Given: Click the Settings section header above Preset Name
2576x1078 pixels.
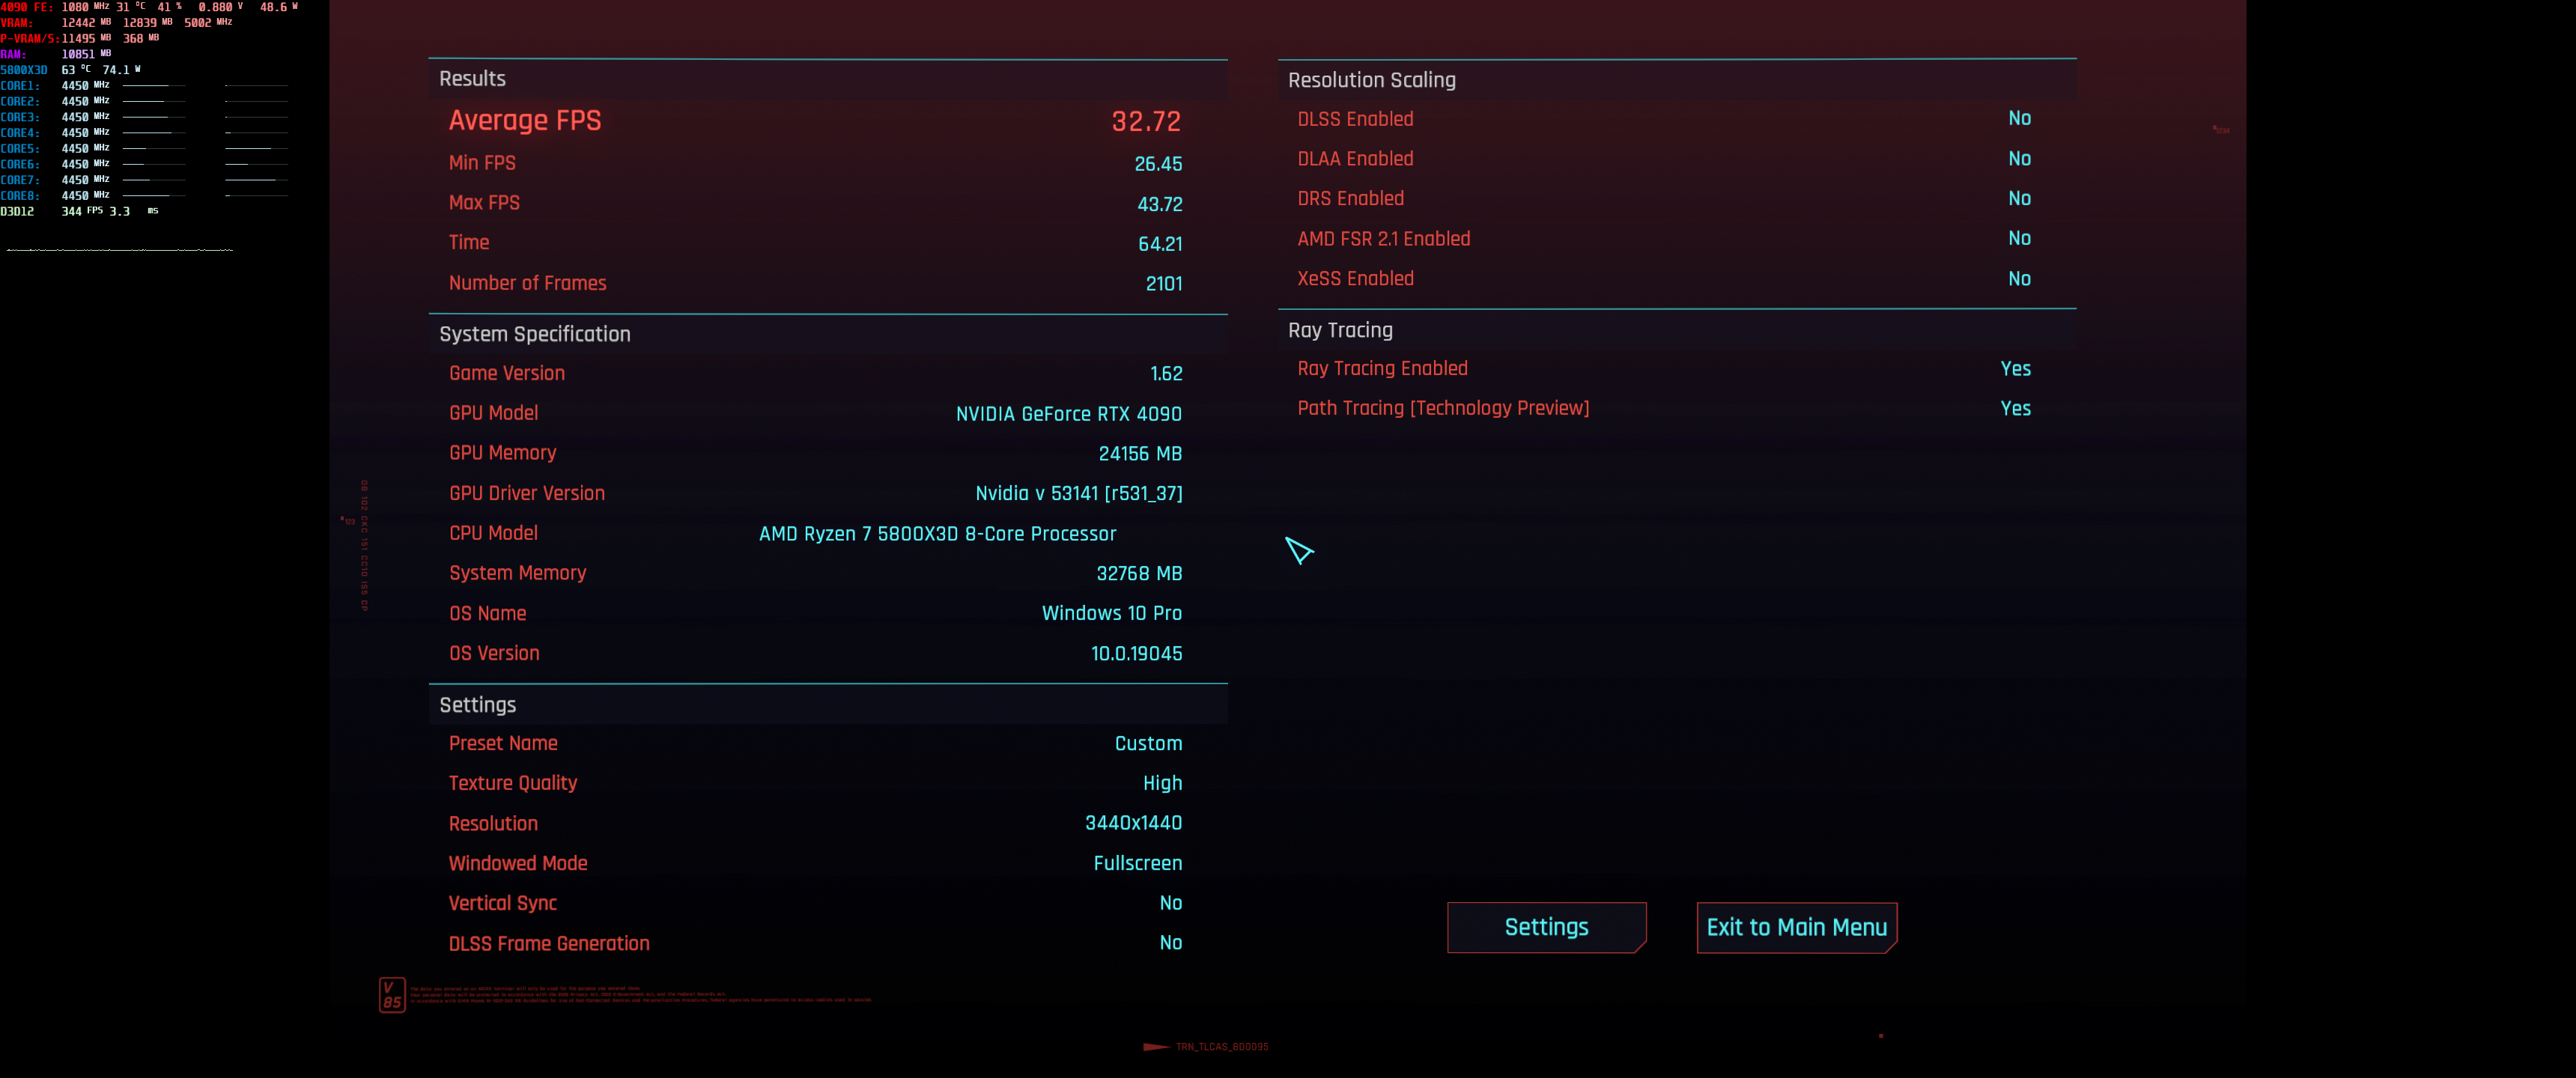Looking at the screenshot, I should pos(477,704).
